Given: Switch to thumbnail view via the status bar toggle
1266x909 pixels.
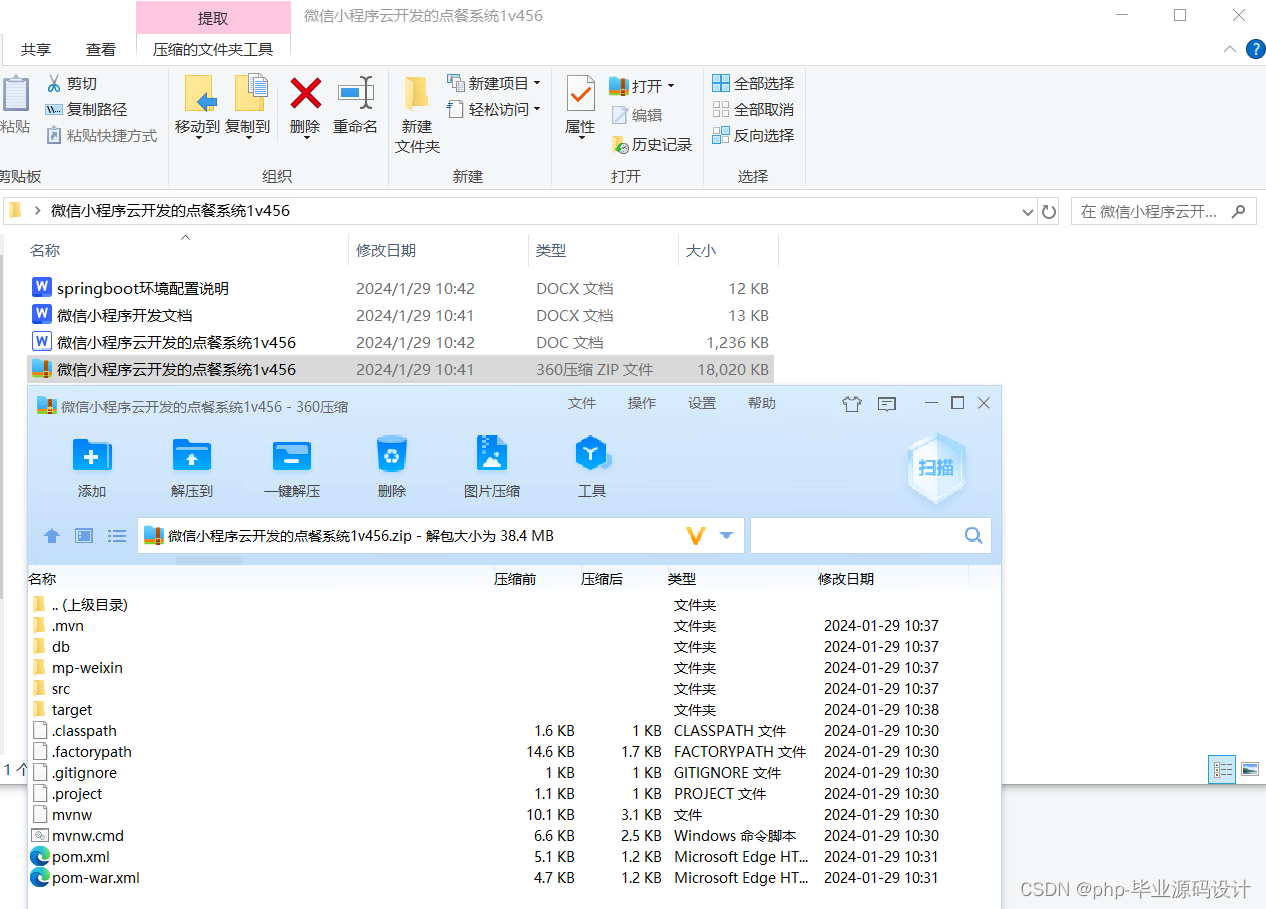Looking at the screenshot, I should tap(1250, 769).
